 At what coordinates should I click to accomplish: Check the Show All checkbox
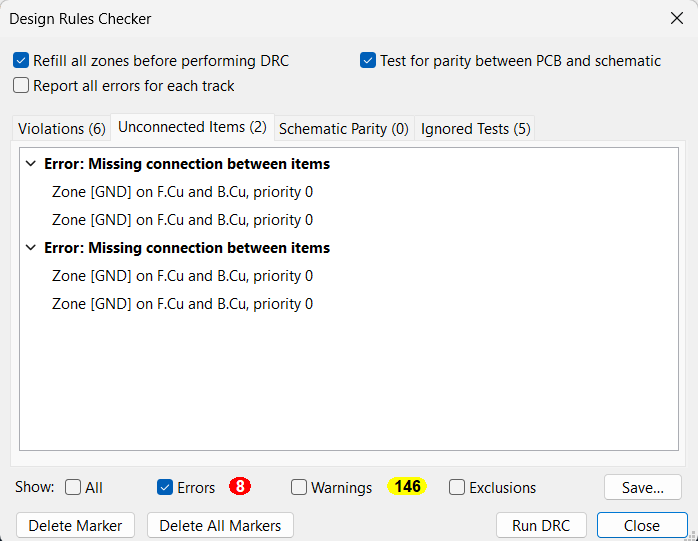[73, 488]
